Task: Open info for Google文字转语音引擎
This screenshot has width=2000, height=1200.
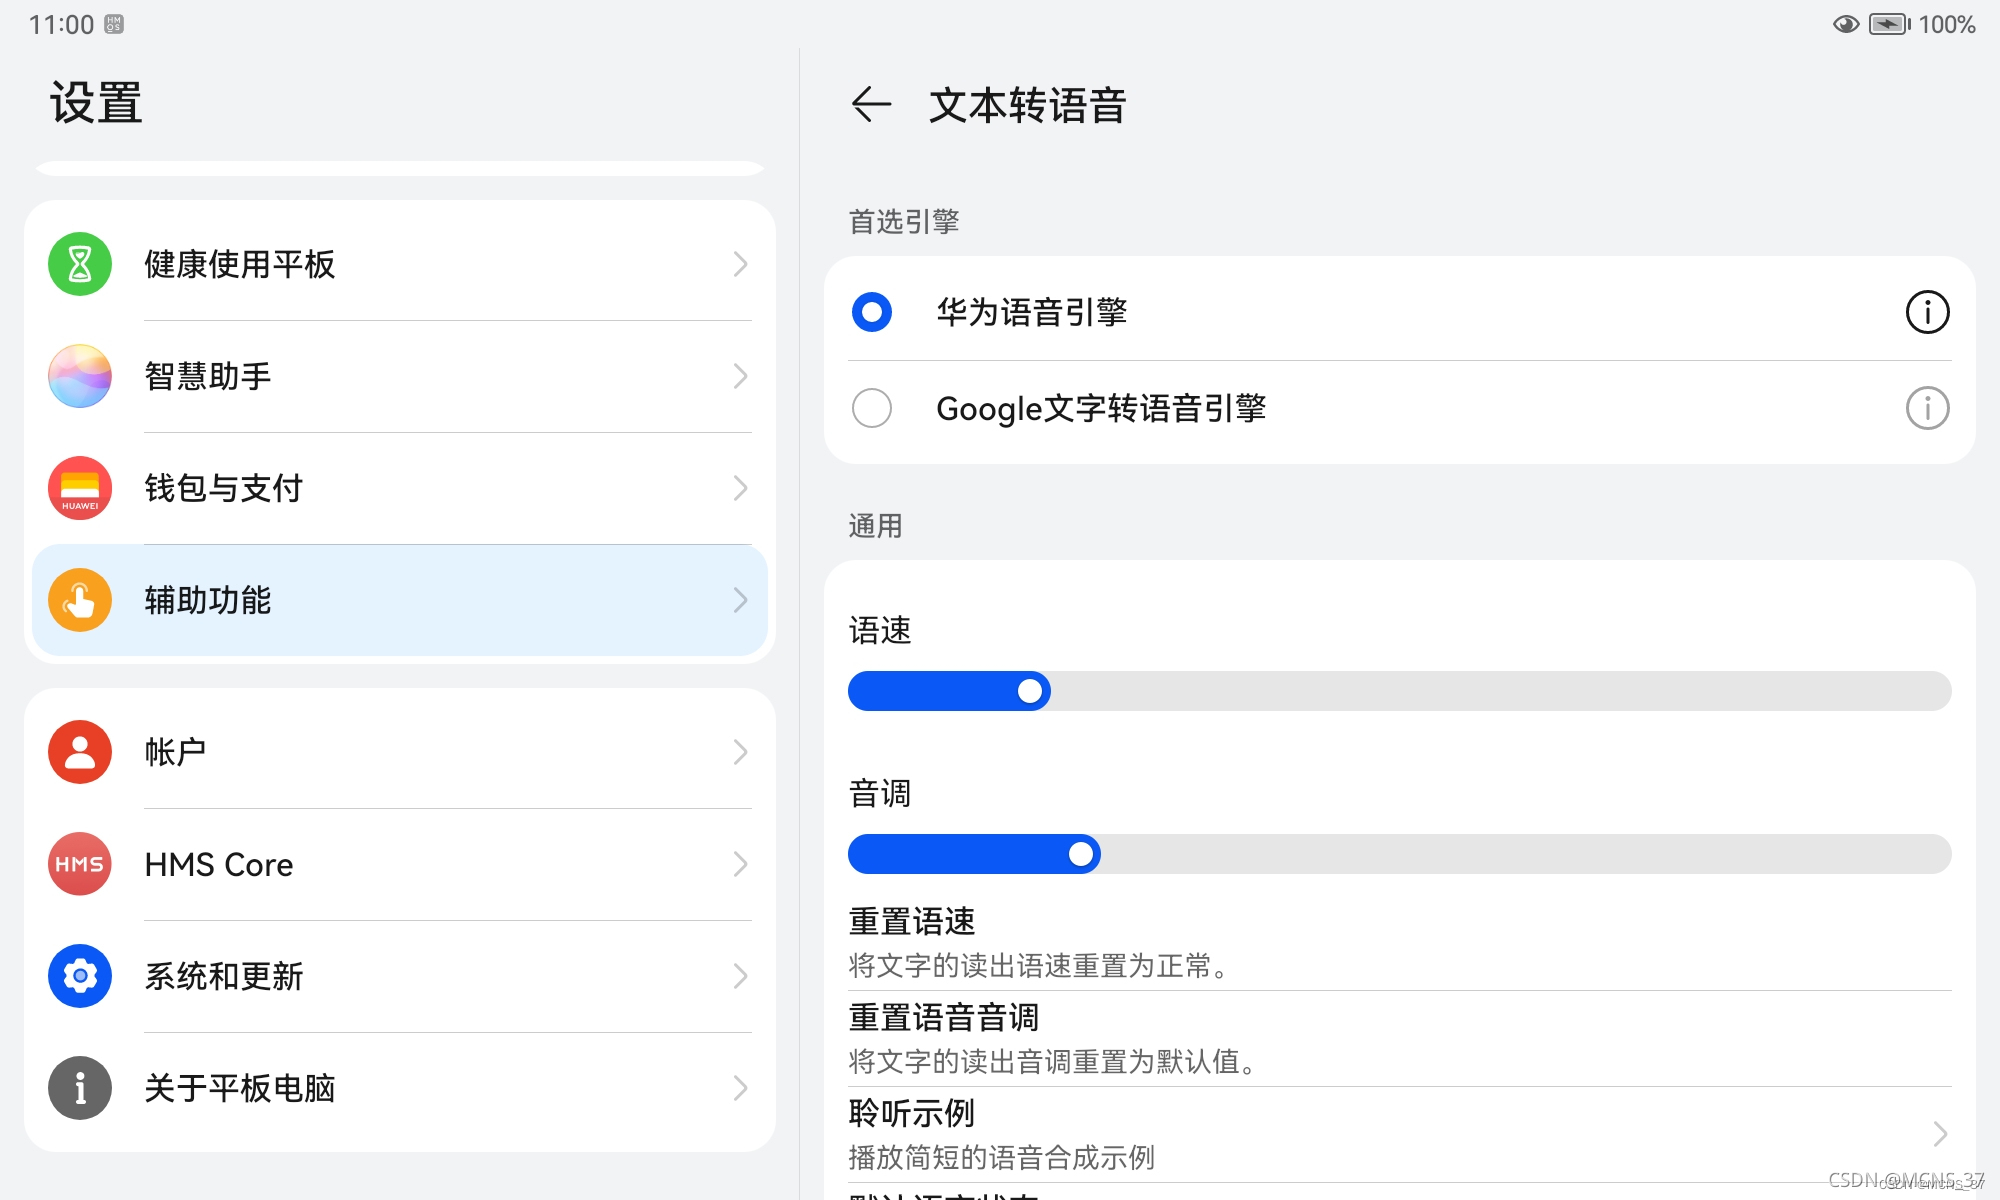Action: coord(1926,408)
